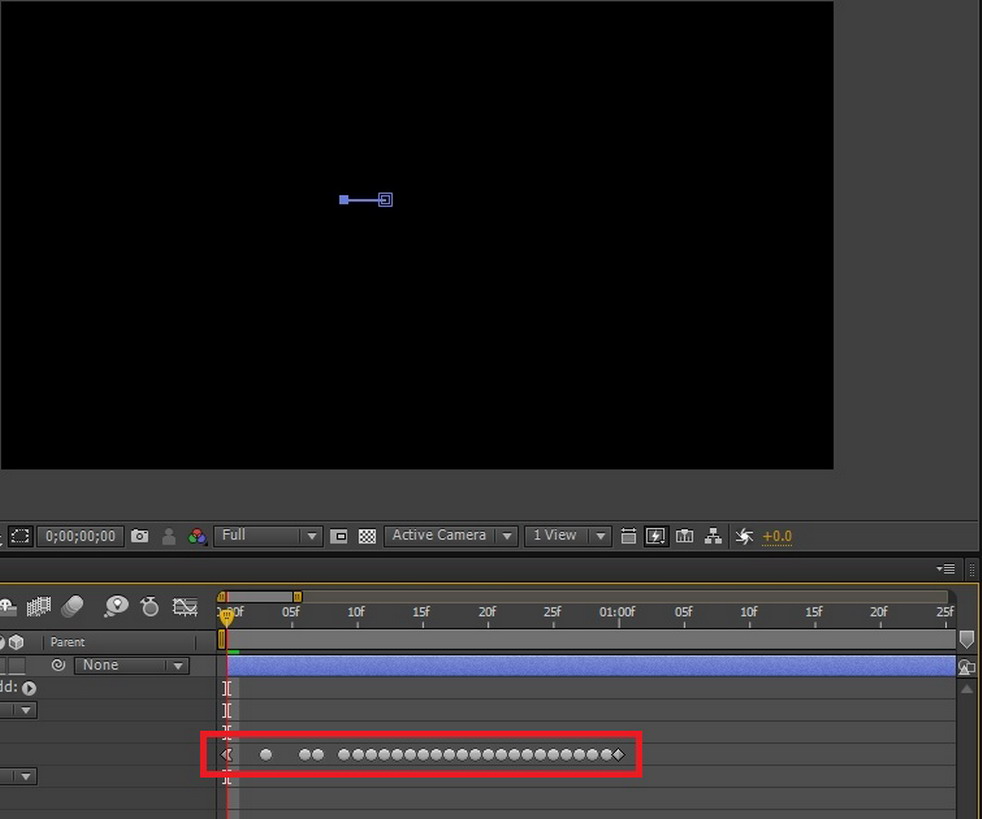Click the +0.0 exposure value
Image resolution: width=982 pixels, height=819 pixels.
pos(777,537)
